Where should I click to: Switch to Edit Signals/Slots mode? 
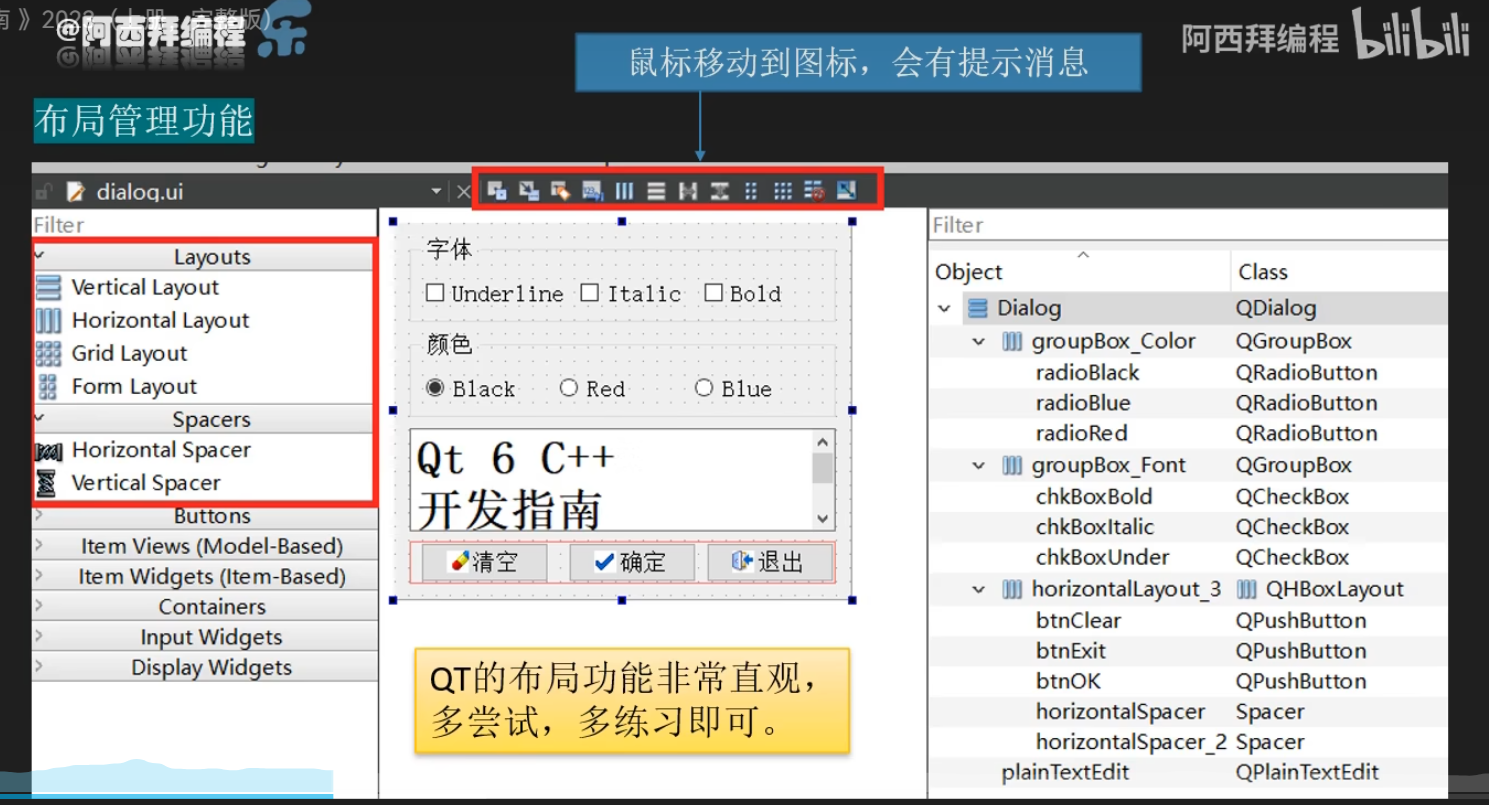(528, 190)
